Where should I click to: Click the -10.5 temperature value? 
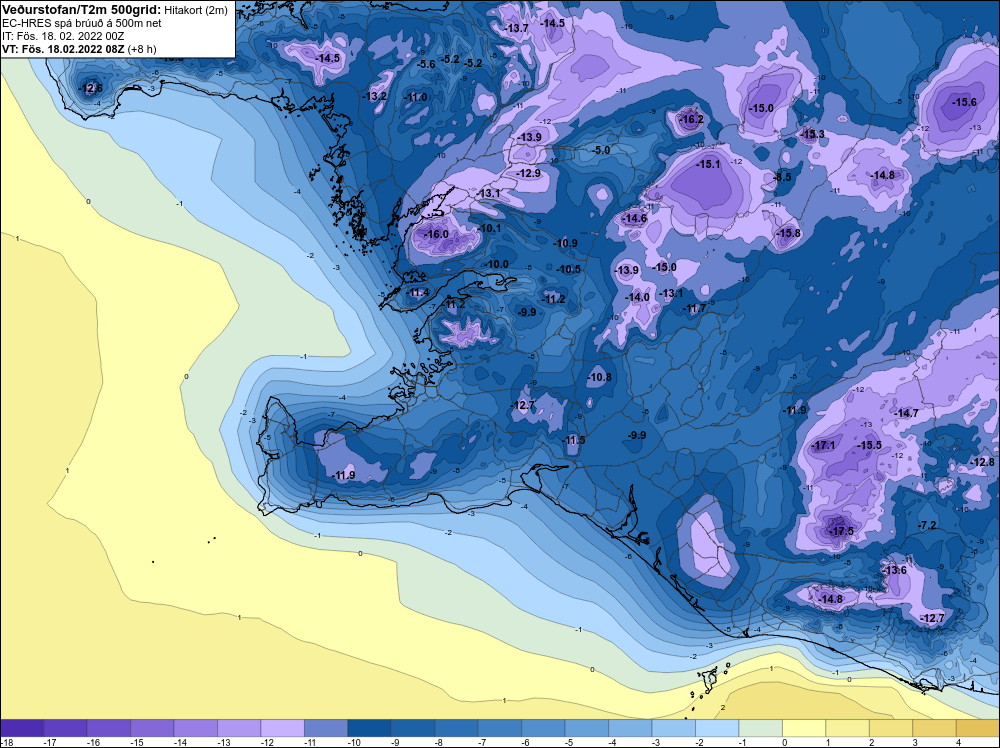point(569,269)
